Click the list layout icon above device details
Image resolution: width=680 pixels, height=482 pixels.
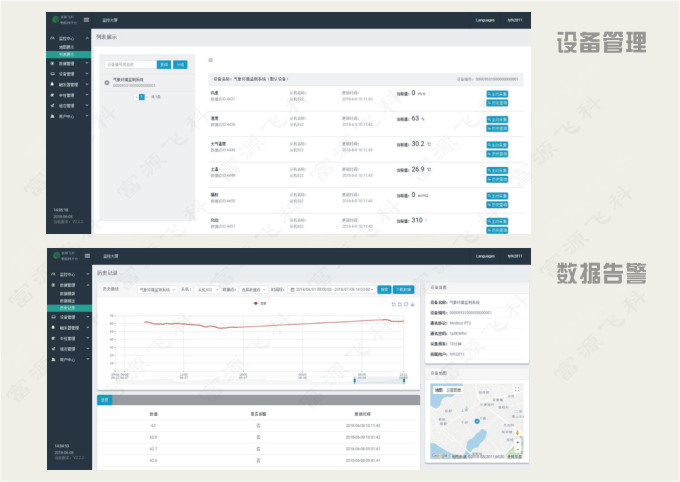210,61
